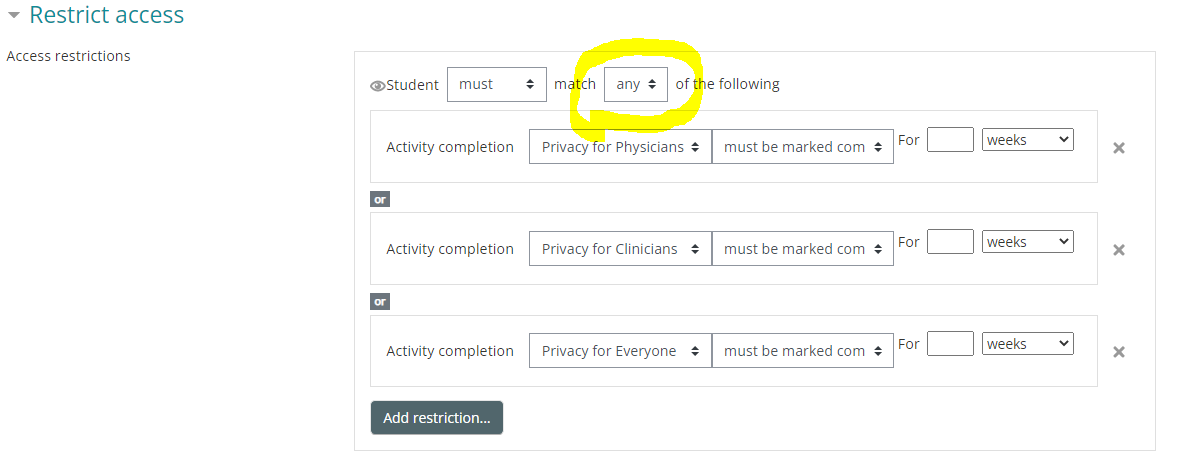The image size is (1179, 468).
Task: Open completion condition dropdown for Clinicians row
Action: point(802,249)
